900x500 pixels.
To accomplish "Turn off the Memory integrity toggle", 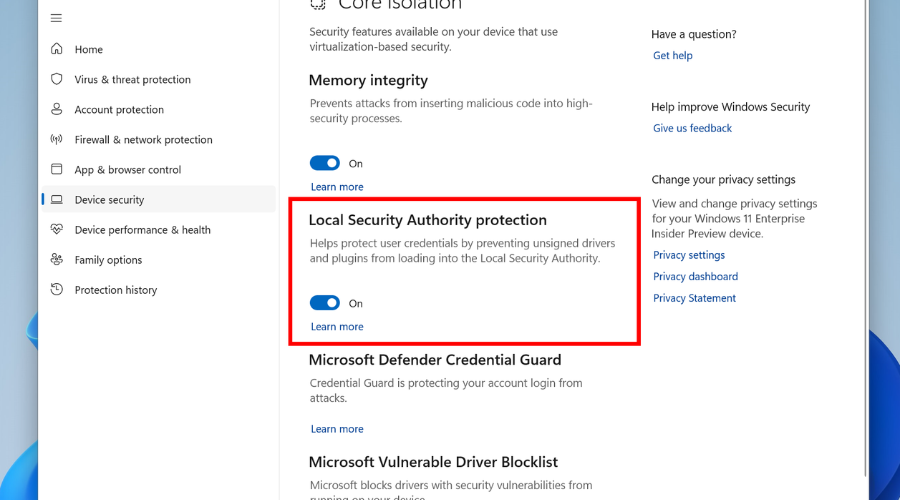I will 325,163.
